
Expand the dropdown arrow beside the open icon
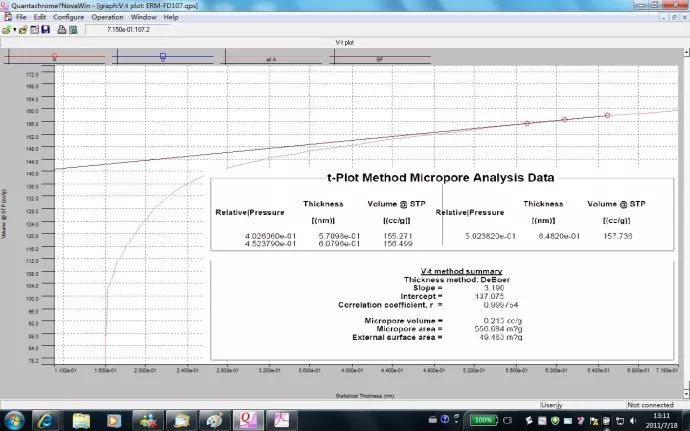[x=15, y=30]
